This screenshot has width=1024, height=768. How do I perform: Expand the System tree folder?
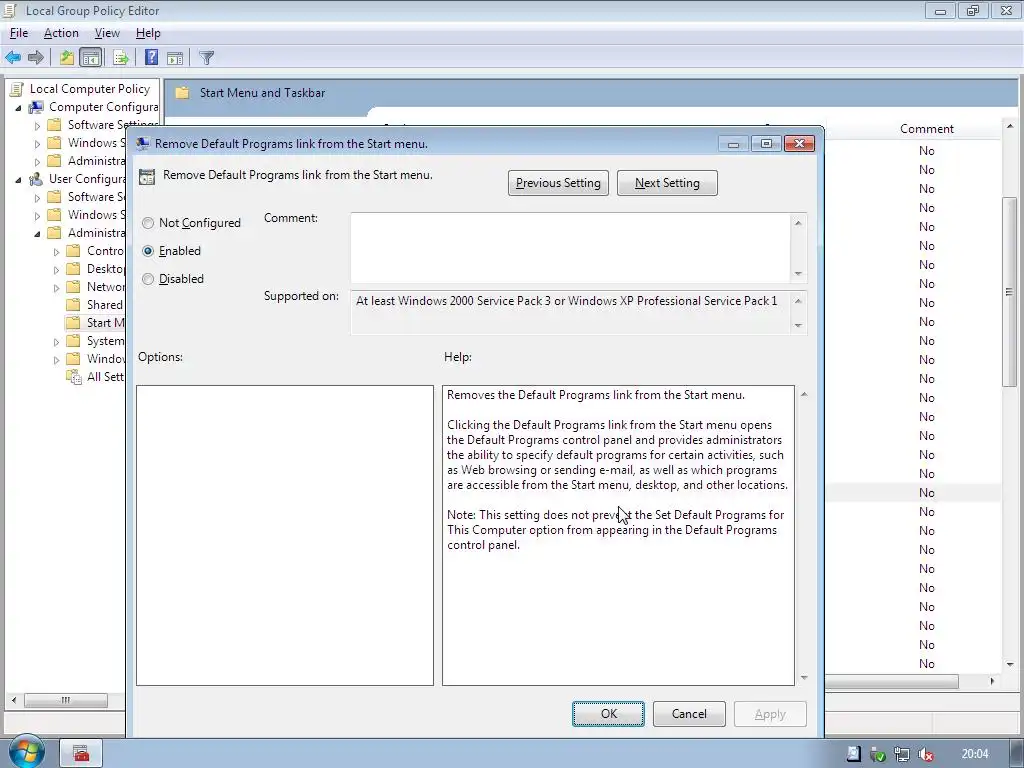pyautogui.click(x=56, y=342)
